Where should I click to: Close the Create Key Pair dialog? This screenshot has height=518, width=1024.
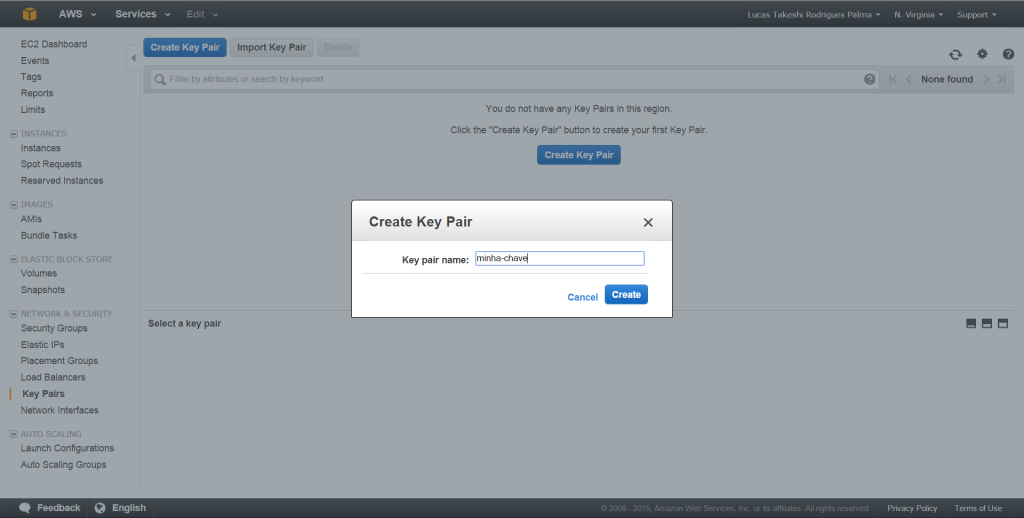[x=648, y=223]
